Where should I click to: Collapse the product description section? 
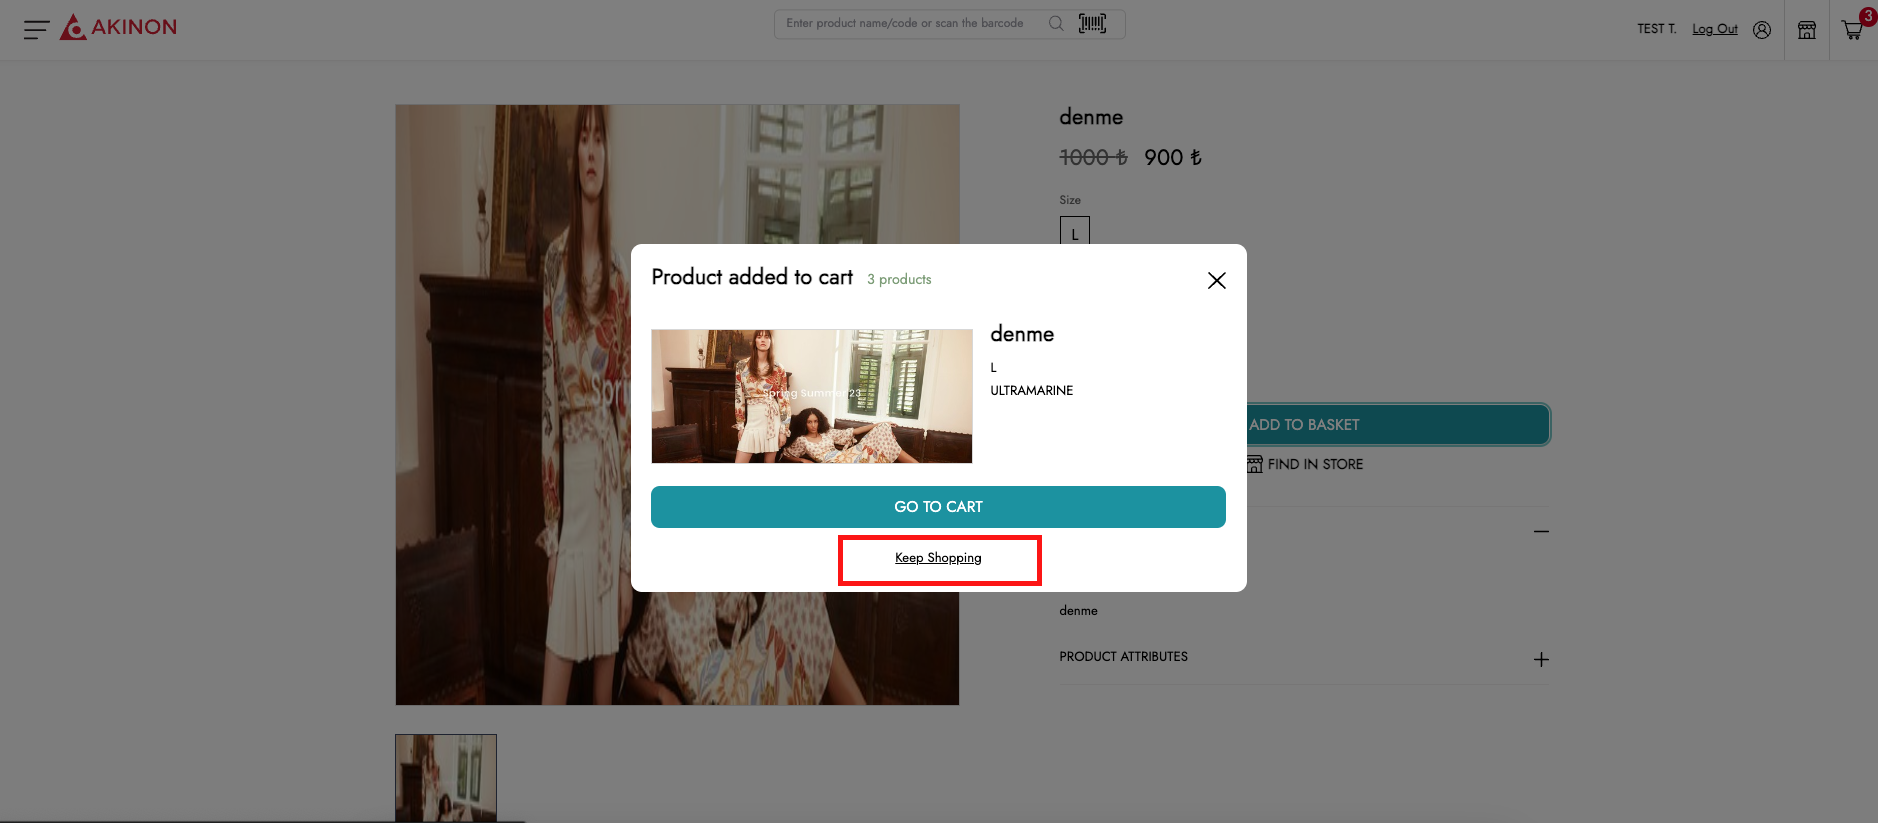coord(1541,531)
